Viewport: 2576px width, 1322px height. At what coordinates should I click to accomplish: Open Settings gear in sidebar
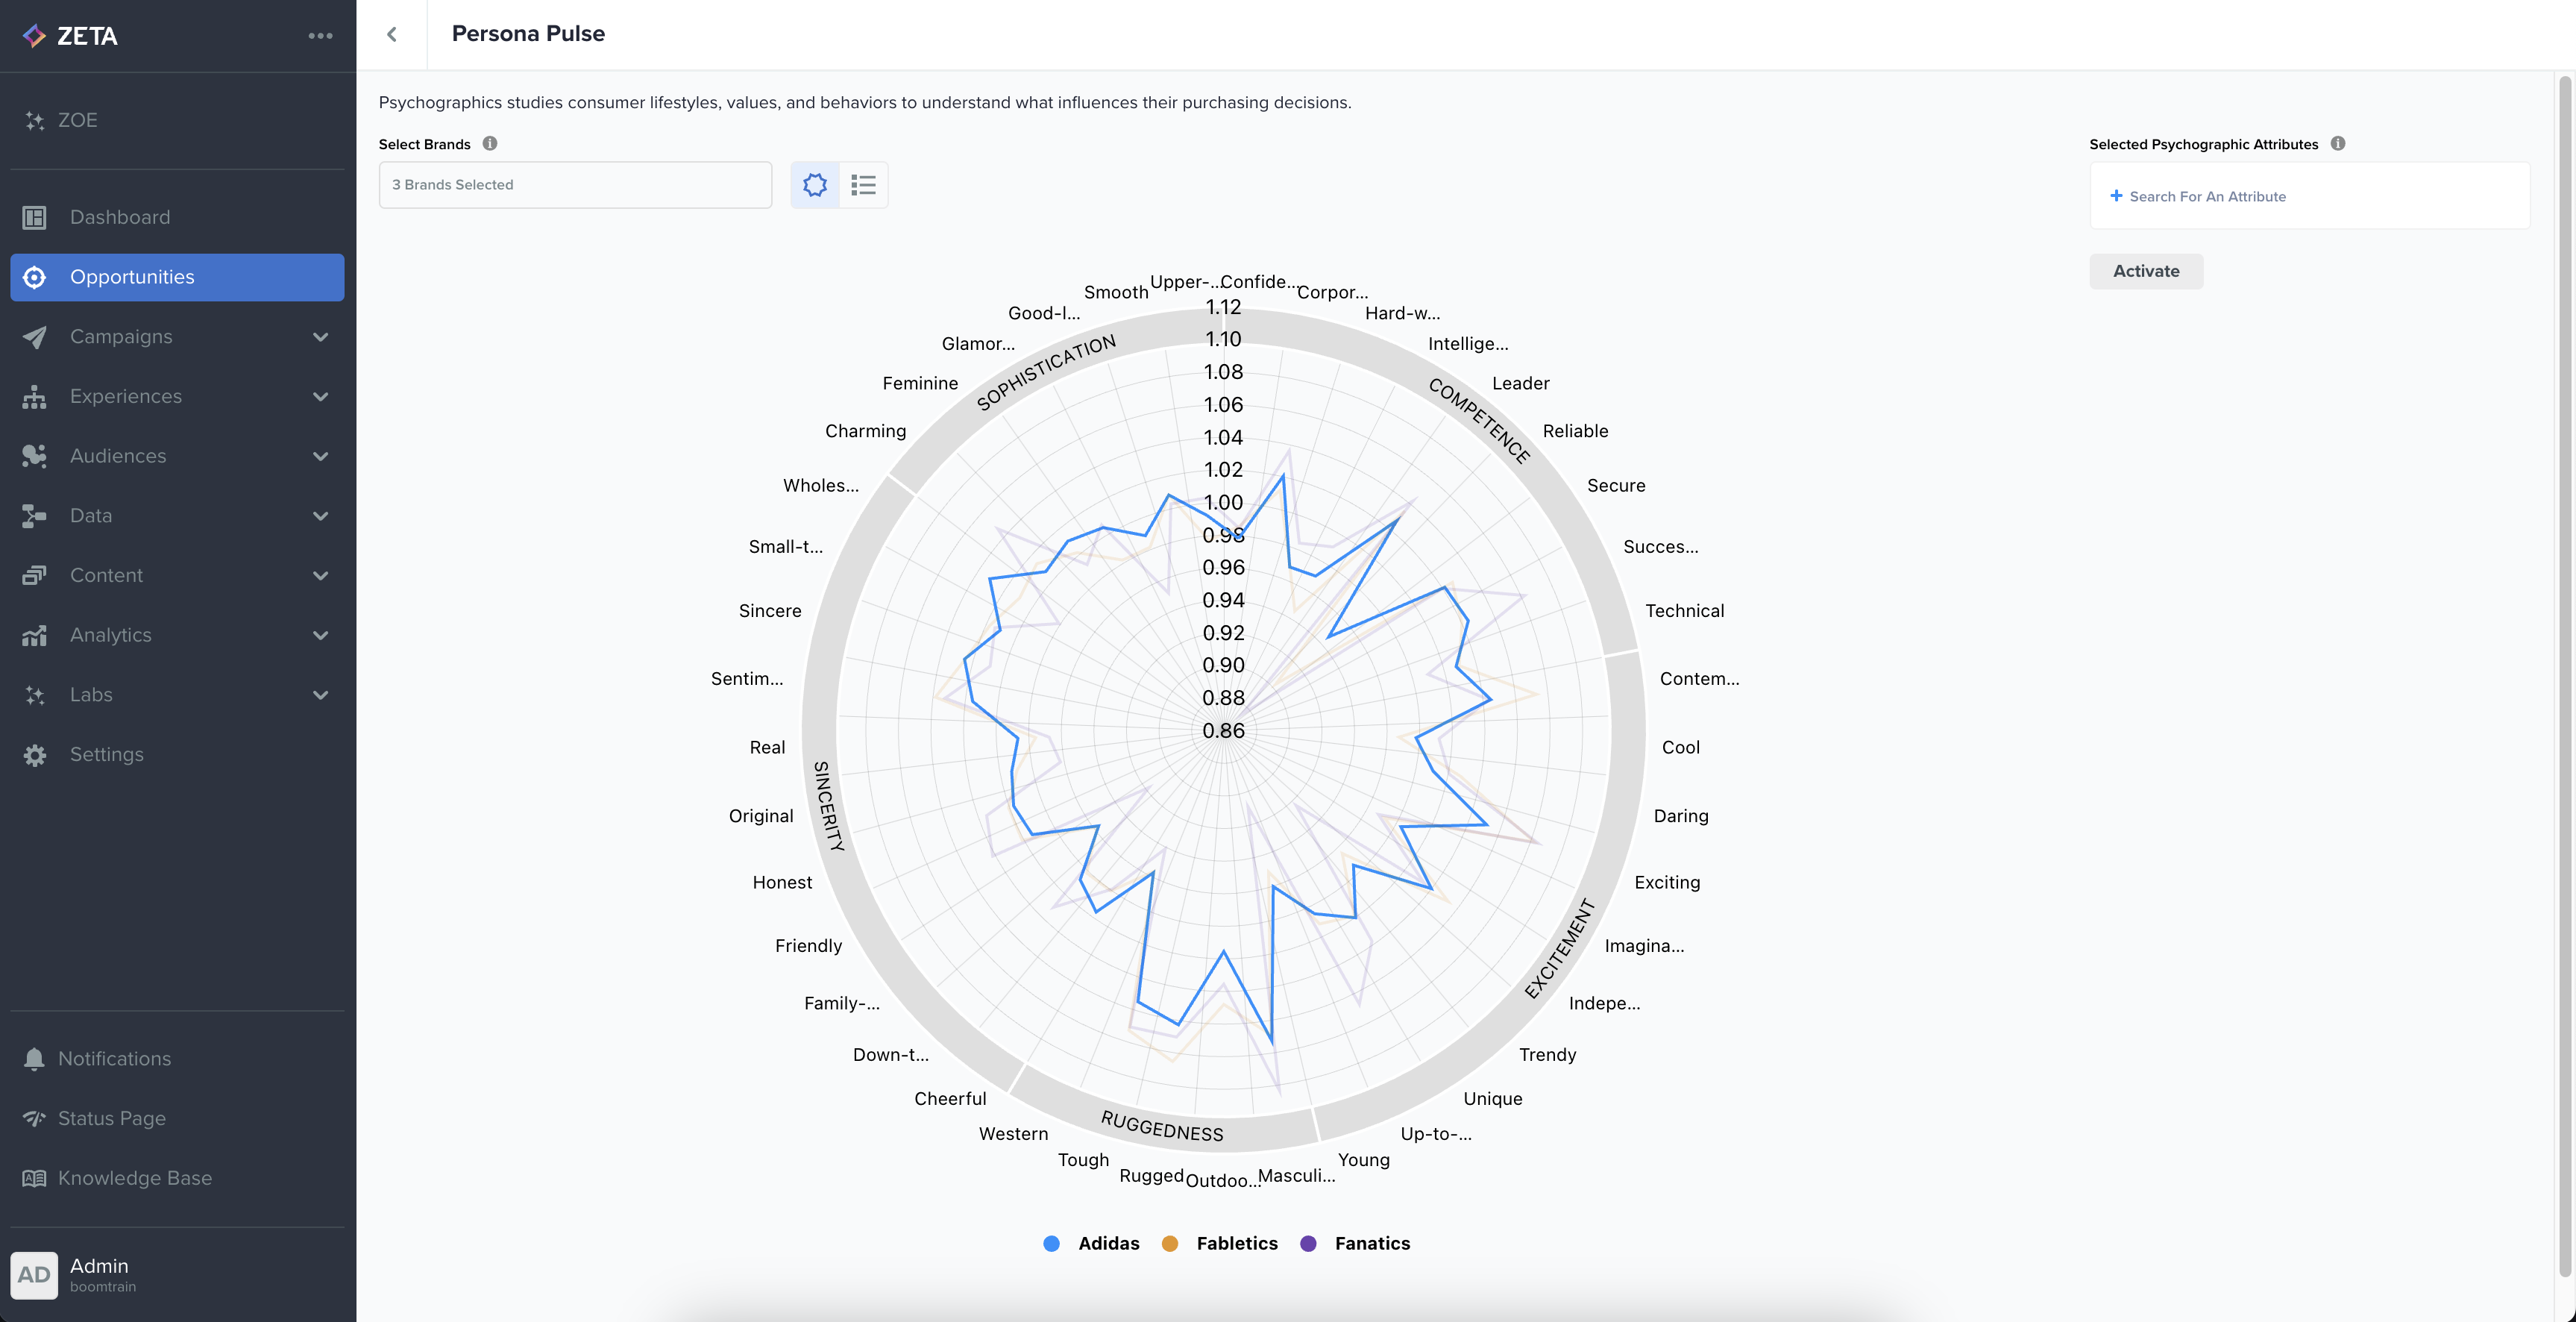(35, 755)
